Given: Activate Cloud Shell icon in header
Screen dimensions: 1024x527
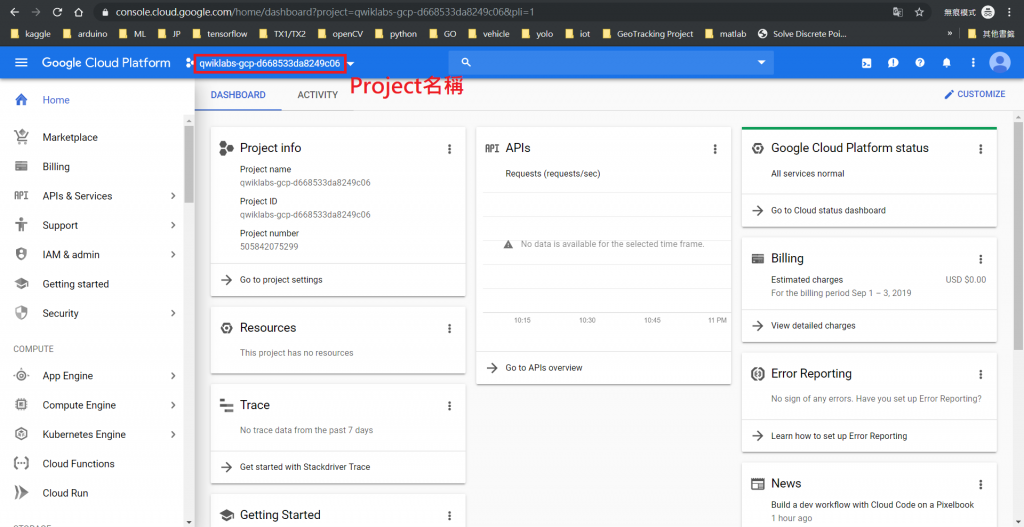Looking at the screenshot, I should tap(867, 63).
